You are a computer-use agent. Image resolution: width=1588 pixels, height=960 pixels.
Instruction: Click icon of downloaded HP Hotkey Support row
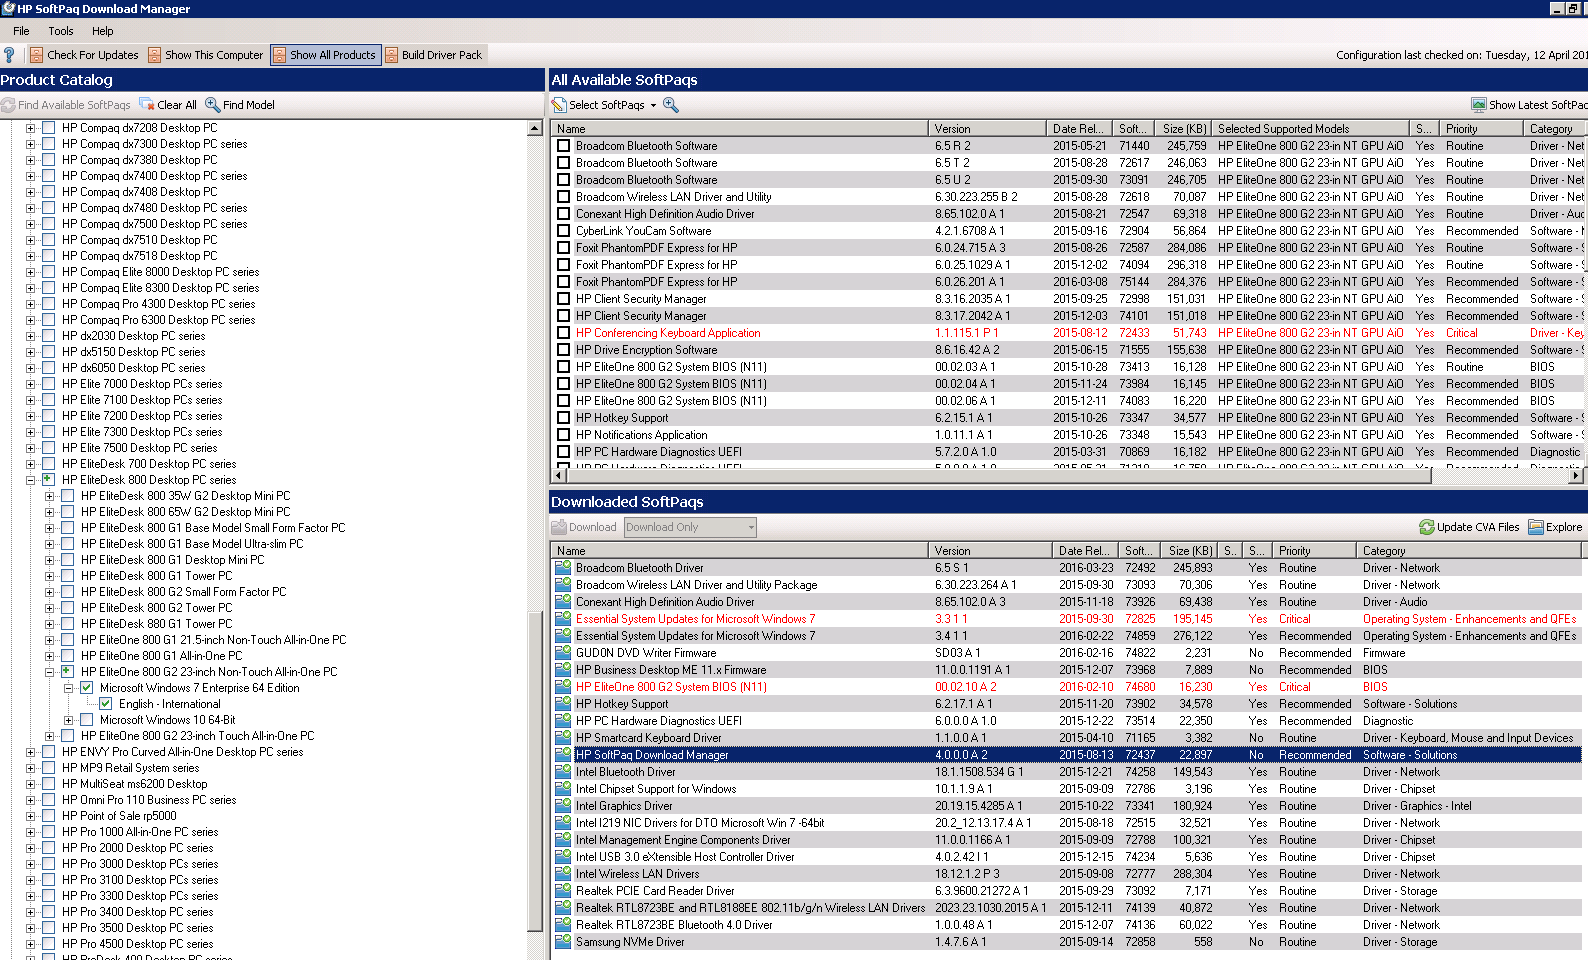(564, 704)
